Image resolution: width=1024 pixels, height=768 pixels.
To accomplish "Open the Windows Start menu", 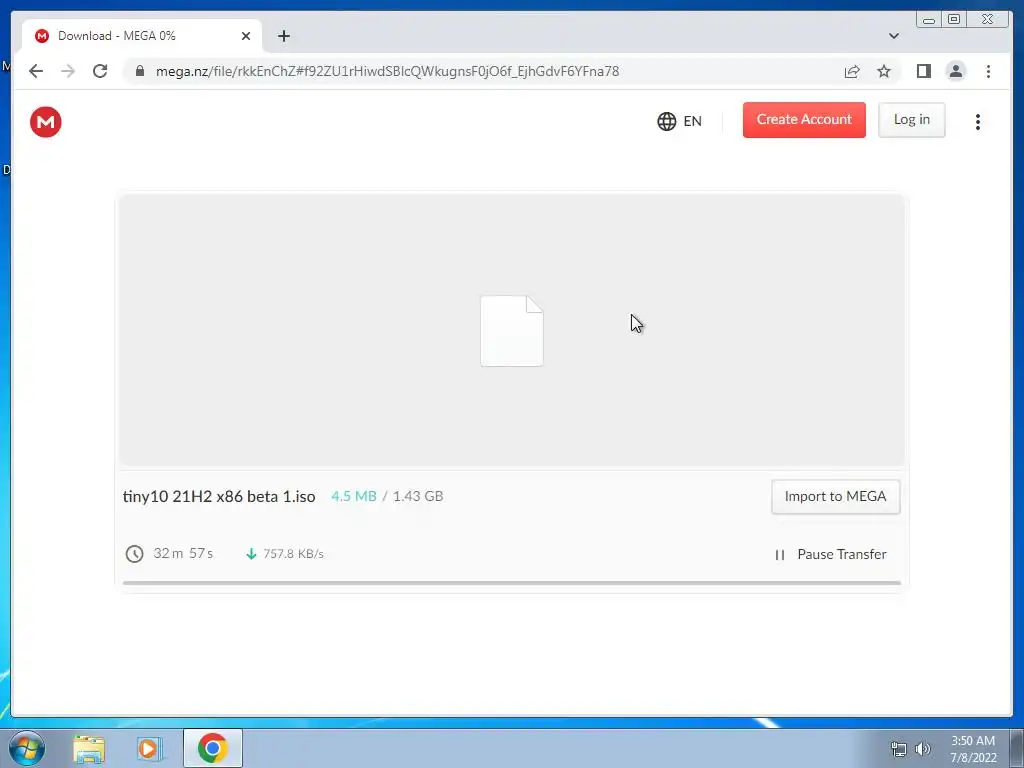I will point(27,748).
